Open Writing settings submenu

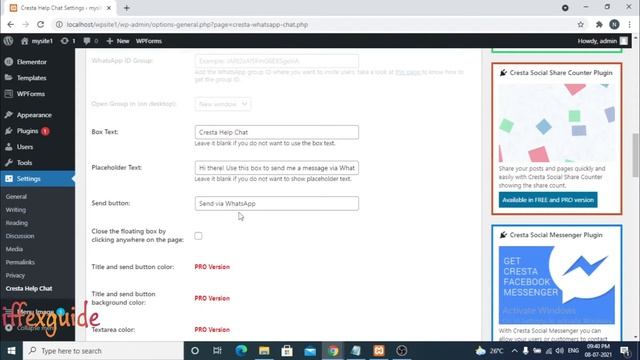coord(16,210)
